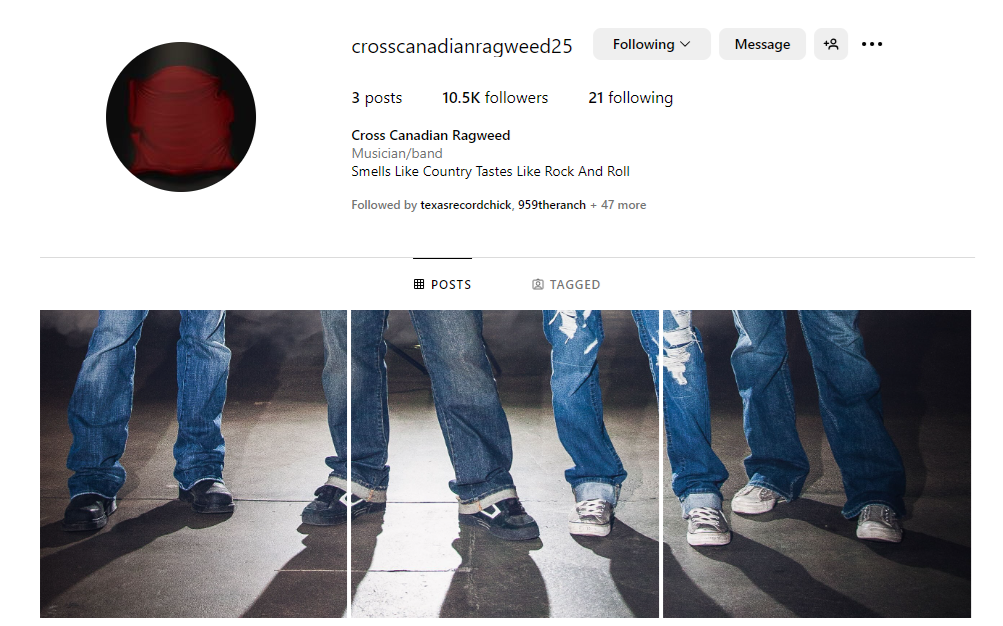View the 21 following list
This screenshot has height=626, width=1003.
631,98
